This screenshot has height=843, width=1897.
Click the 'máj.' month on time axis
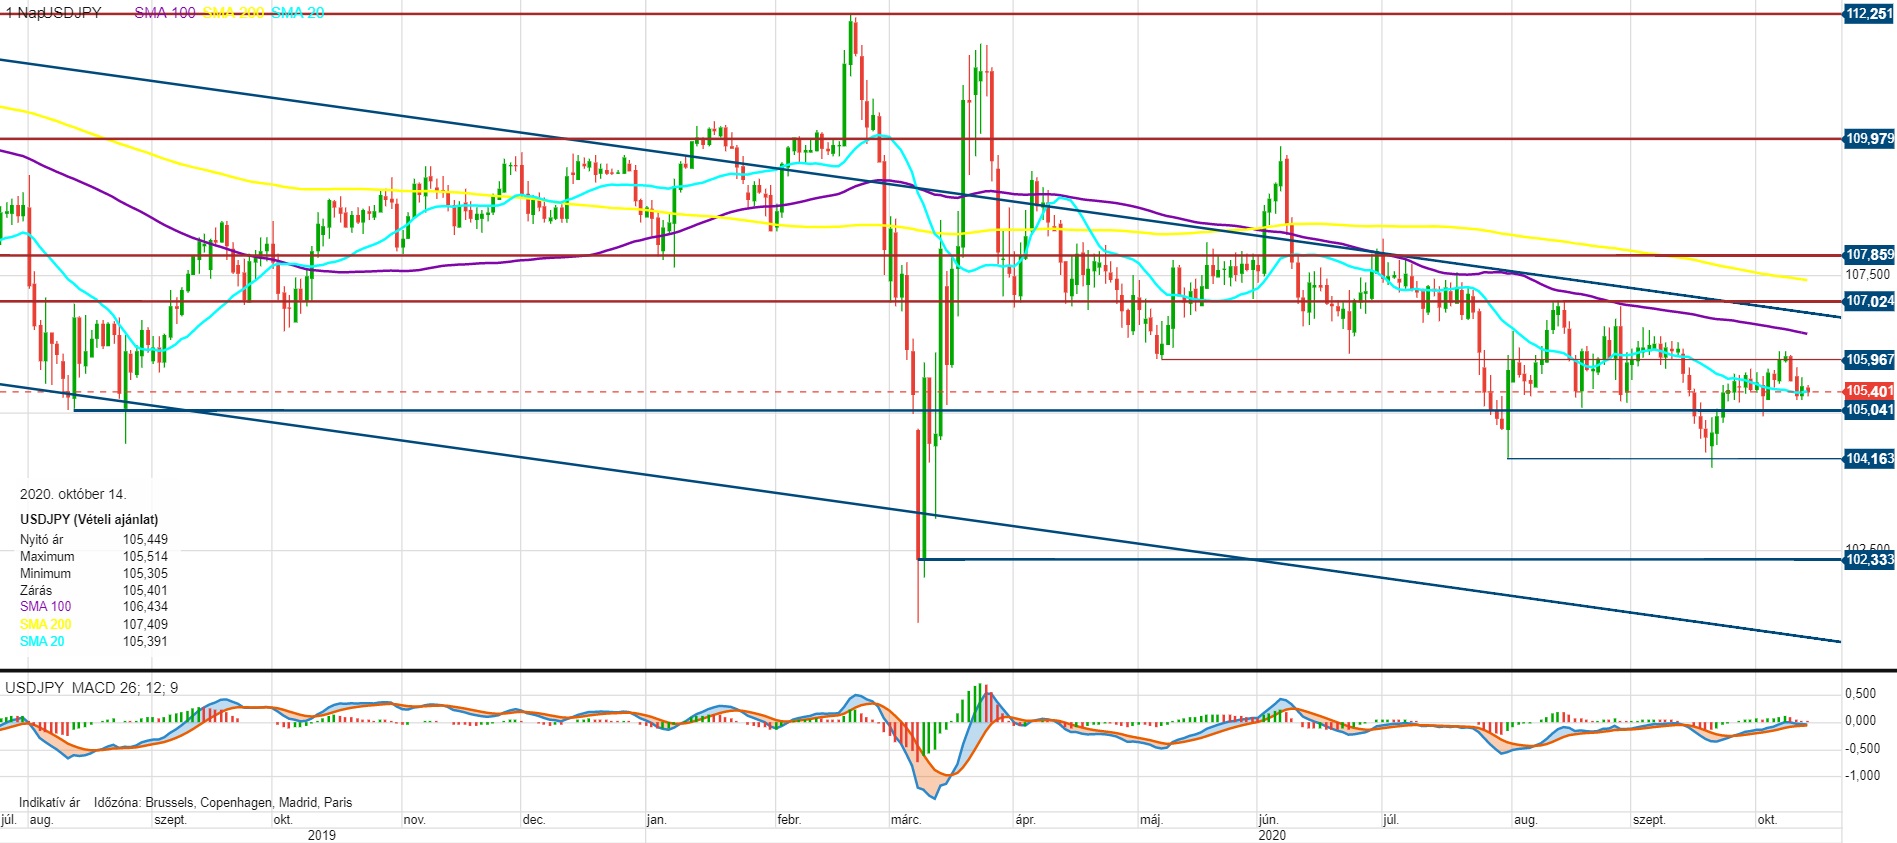point(1151,820)
